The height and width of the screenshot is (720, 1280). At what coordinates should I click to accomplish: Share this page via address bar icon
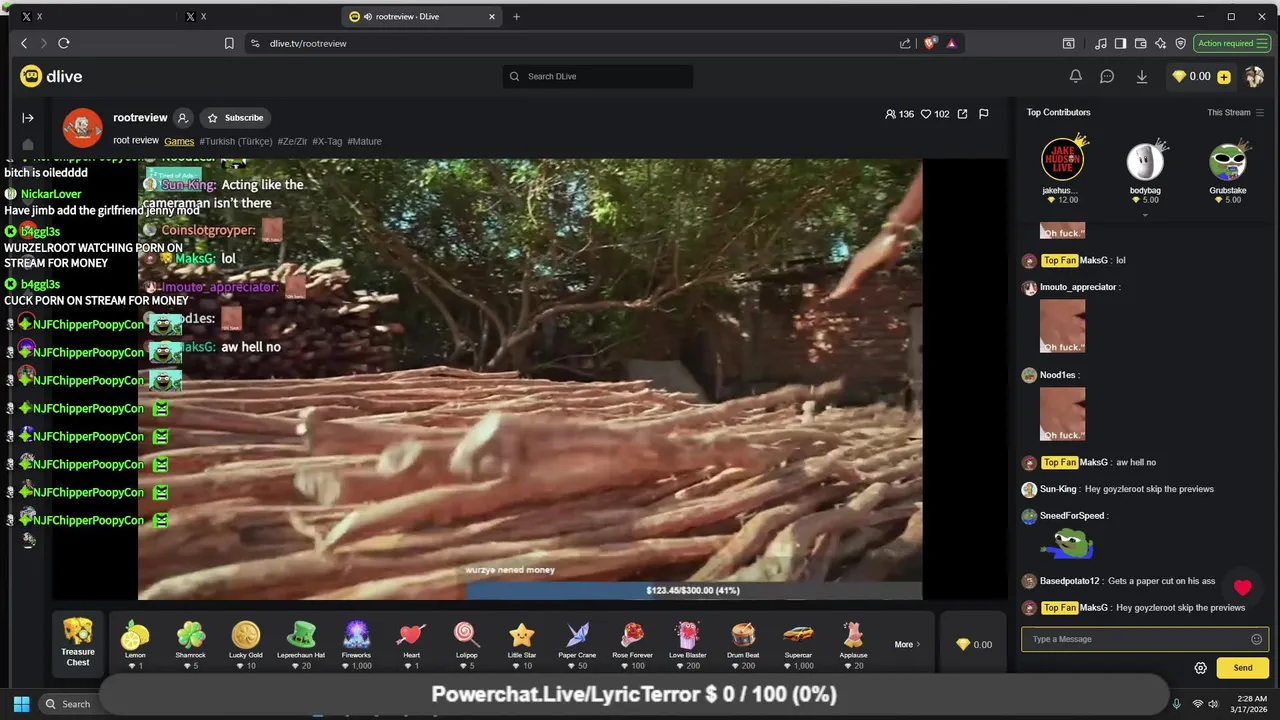[x=905, y=43]
